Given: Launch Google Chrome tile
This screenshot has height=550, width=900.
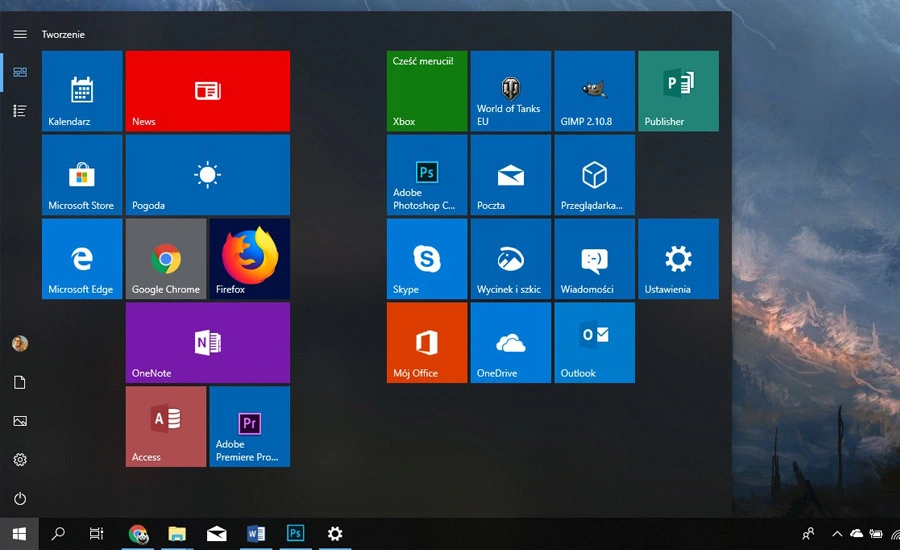Looking at the screenshot, I should tap(166, 259).
